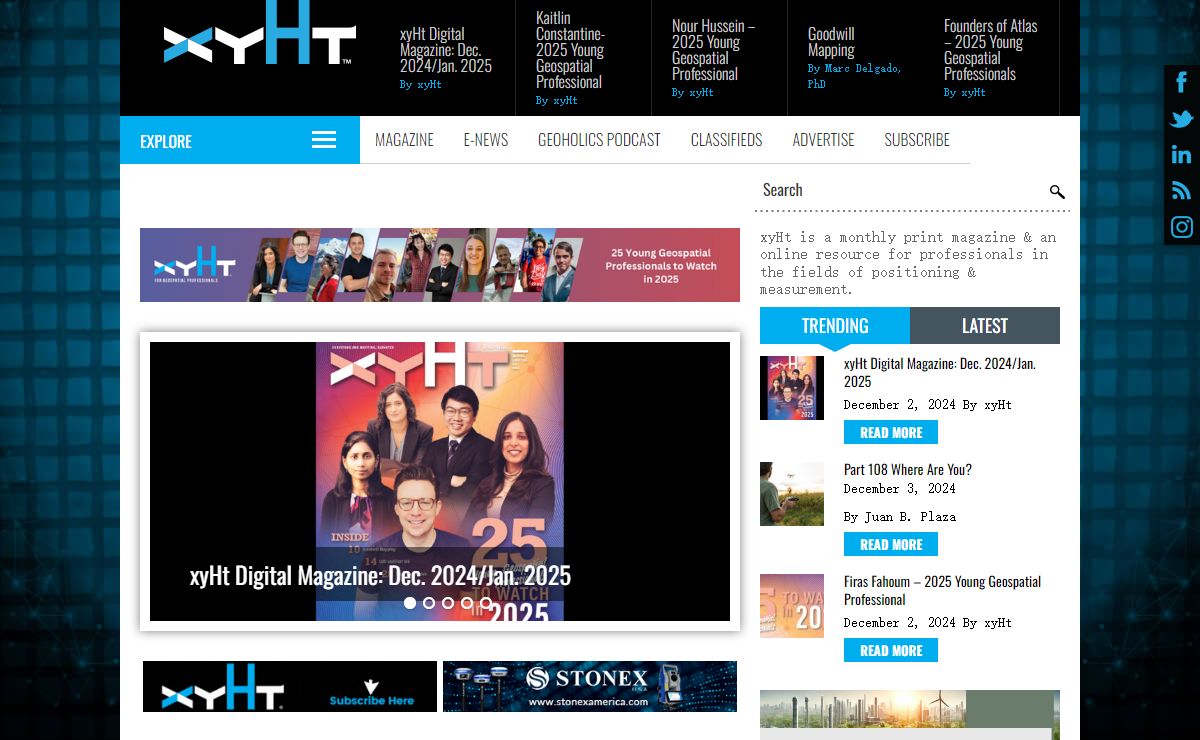Open xyHt Facebook page icon
The width and height of the screenshot is (1200, 740).
1182,82
